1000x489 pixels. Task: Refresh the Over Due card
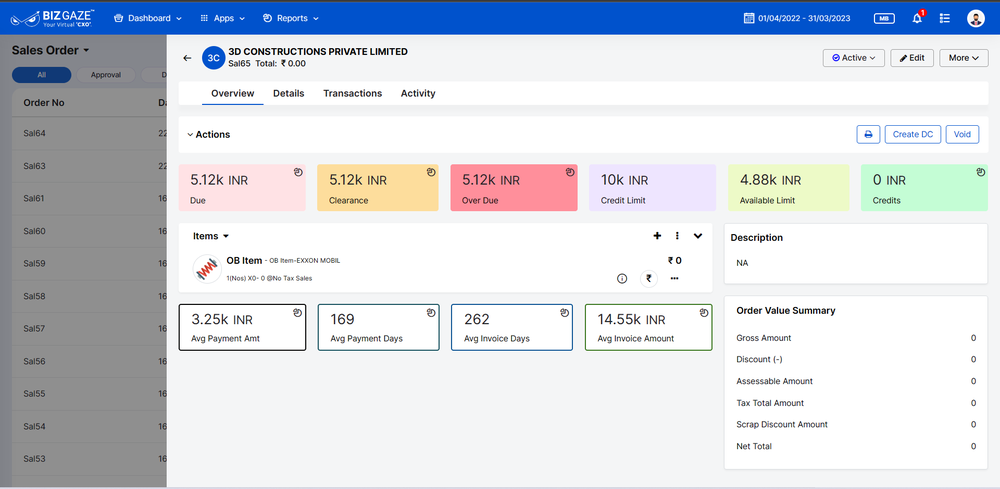(x=570, y=172)
